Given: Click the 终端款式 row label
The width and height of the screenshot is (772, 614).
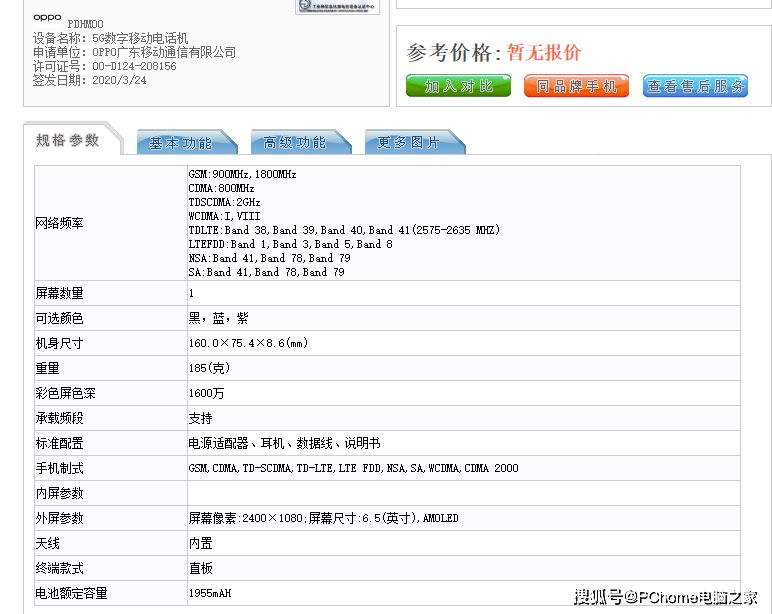Looking at the screenshot, I should (x=59, y=569).
